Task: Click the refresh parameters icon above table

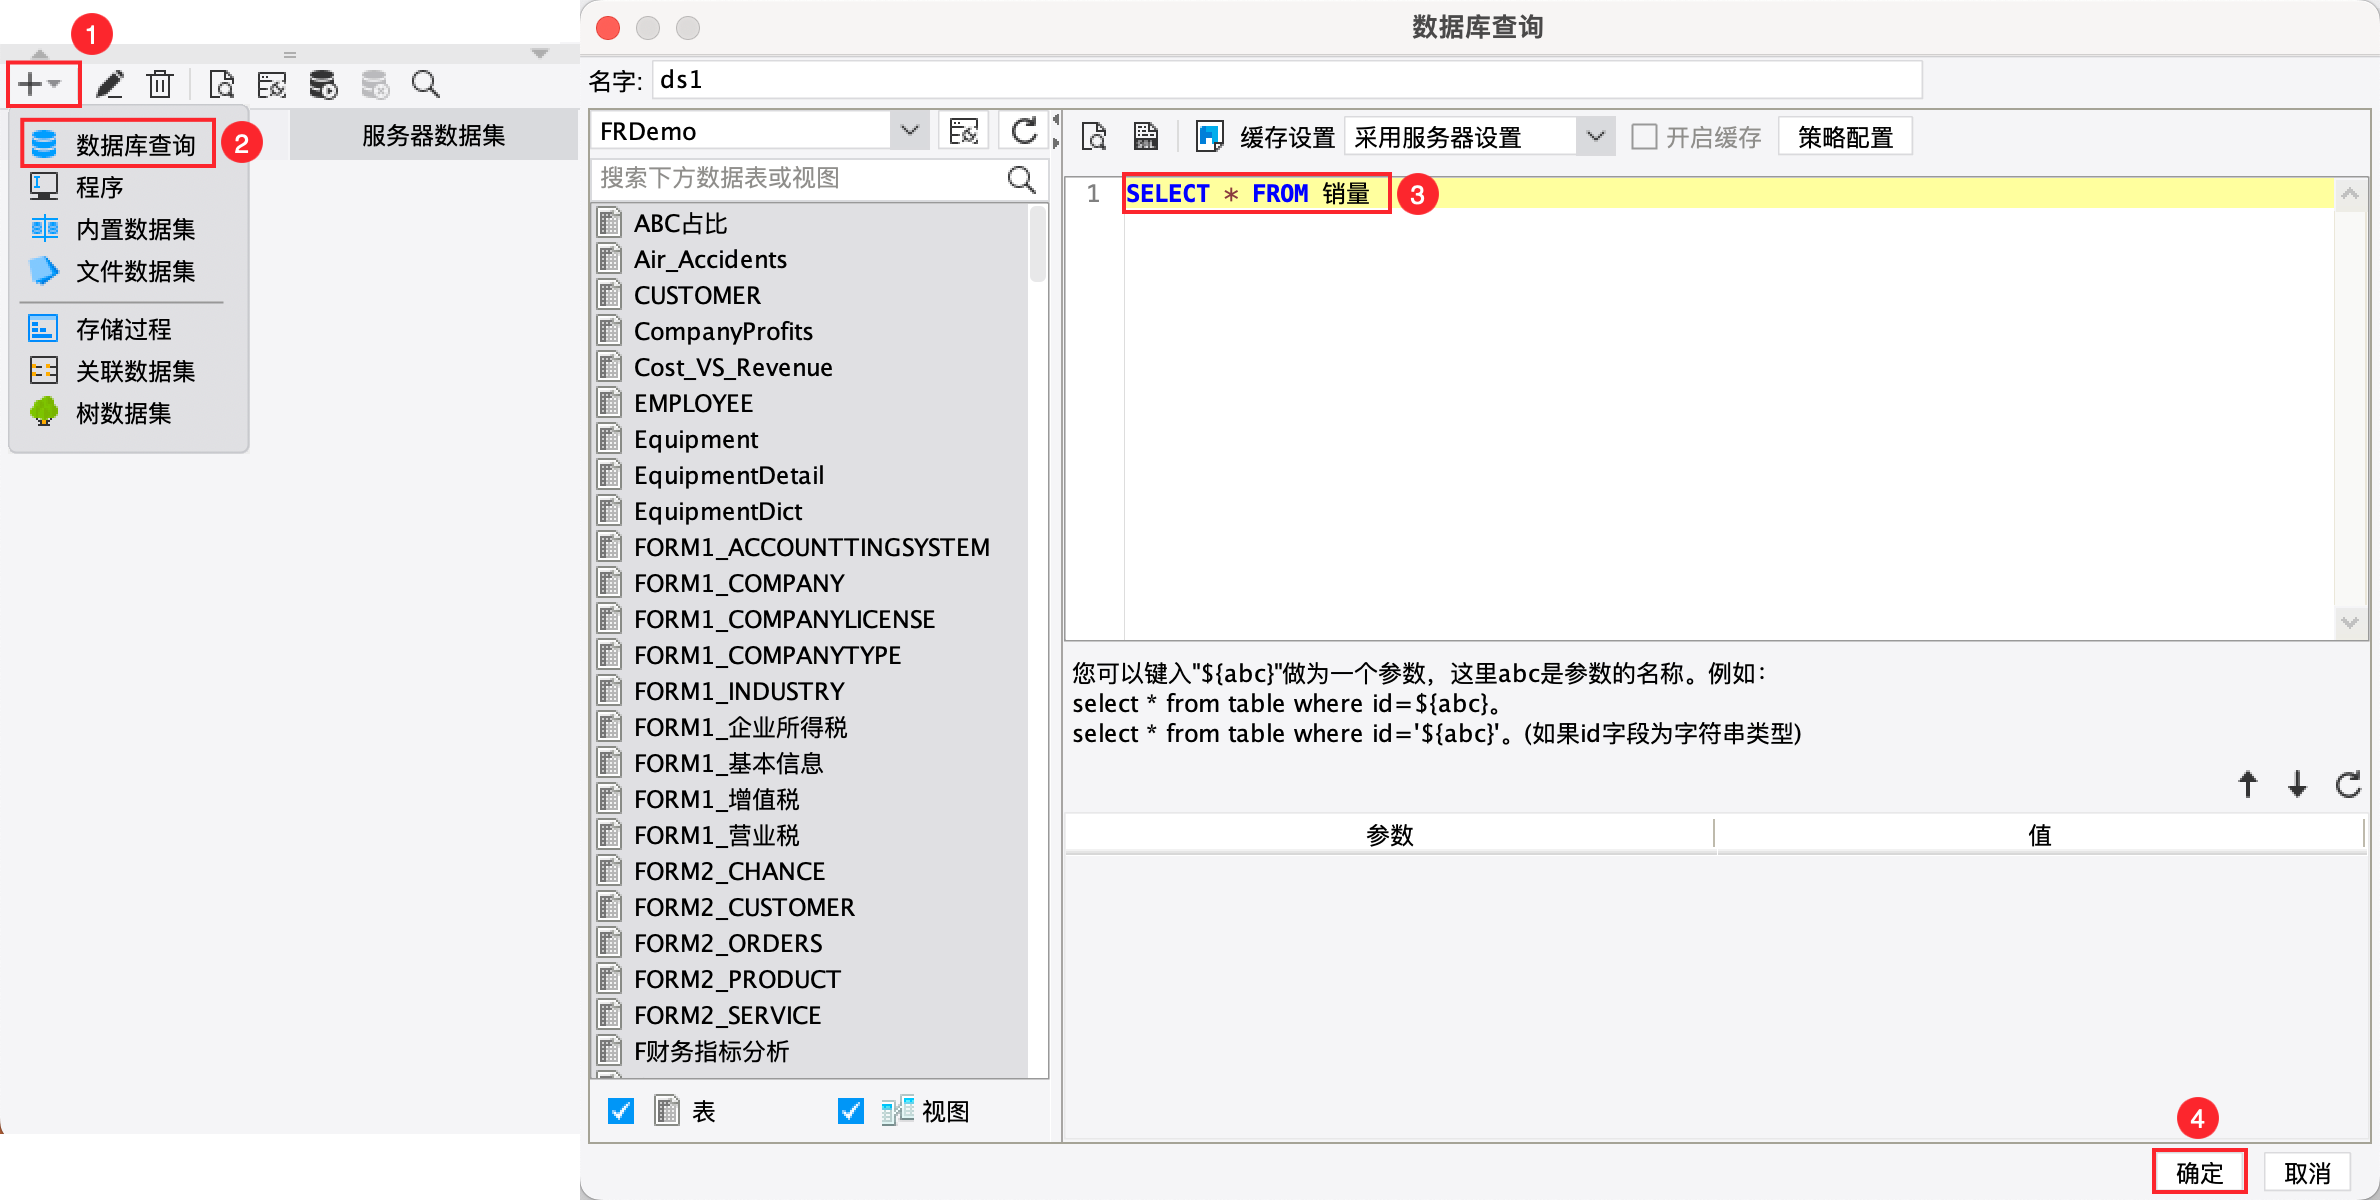Action: pyautogui.click(x=2347, y=784)
